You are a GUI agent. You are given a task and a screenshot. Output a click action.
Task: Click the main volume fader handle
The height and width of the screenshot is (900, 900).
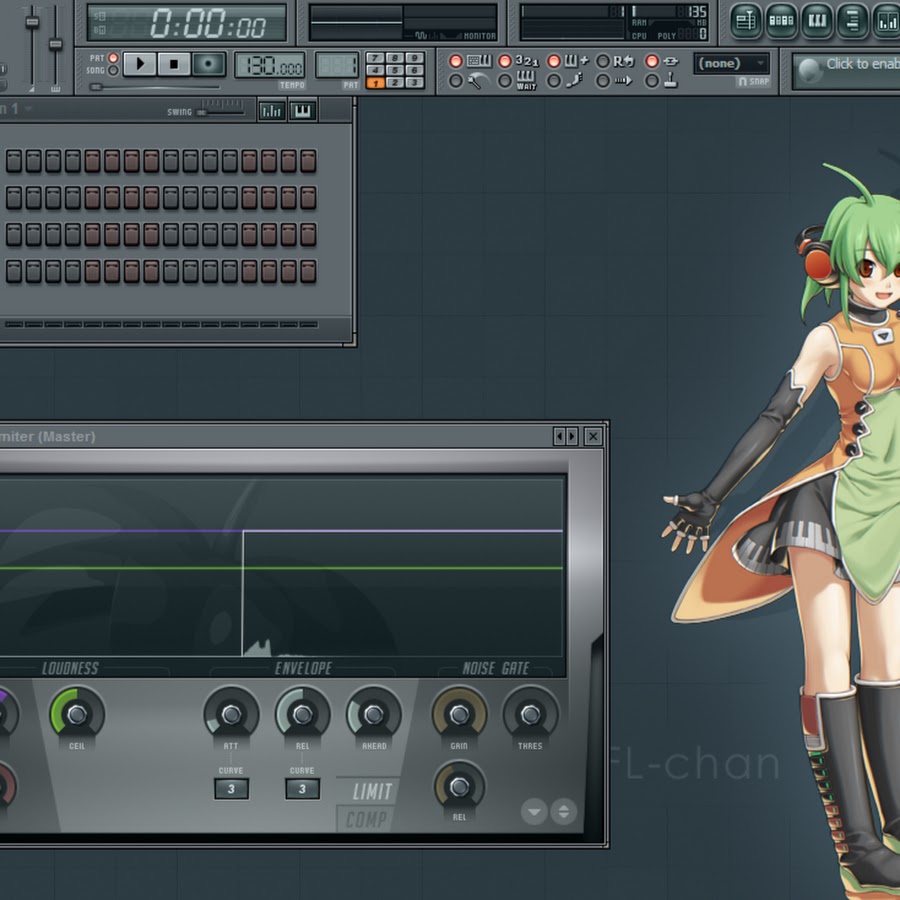32,22
